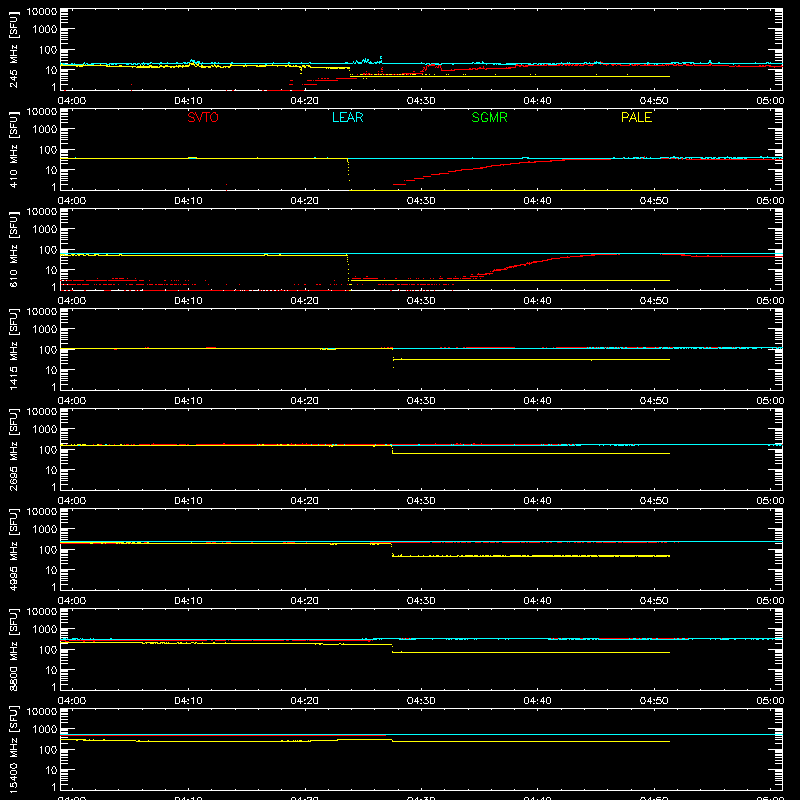
Task: Click the yellow PALE legend label
Action: click(x=636, y=118)
